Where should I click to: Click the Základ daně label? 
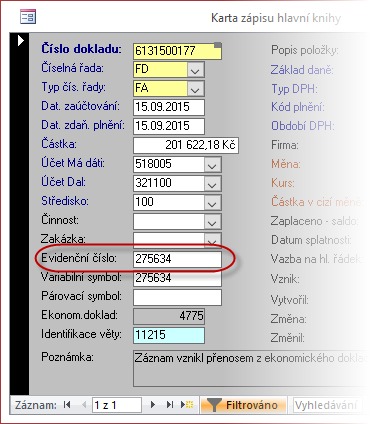(x=302, y=70)
